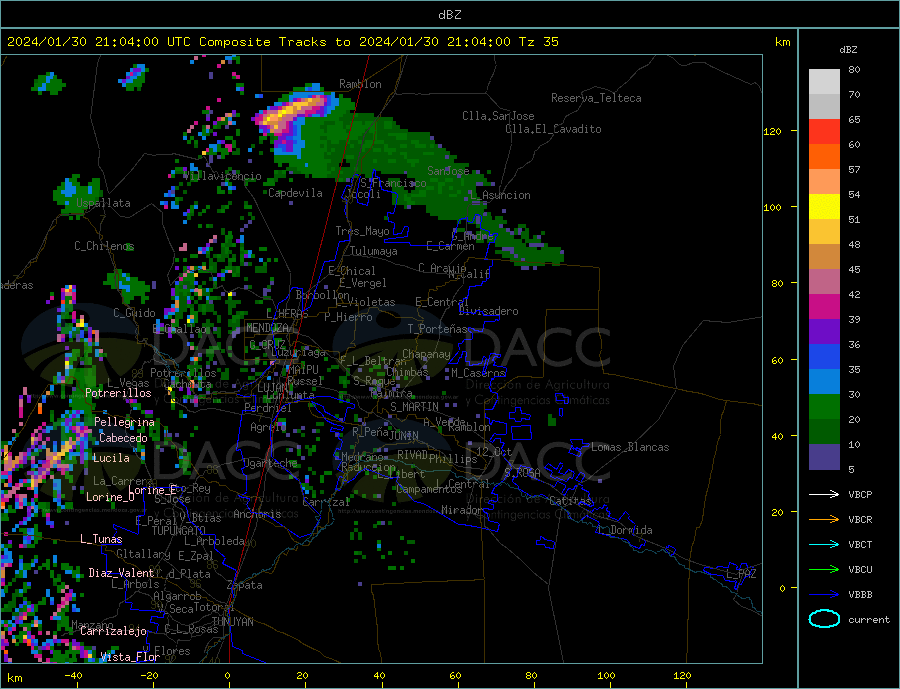The width and height of the screenshot is (900, 689).
Task: Click the 'VBBB' legend label
Action: coord(860,595)
